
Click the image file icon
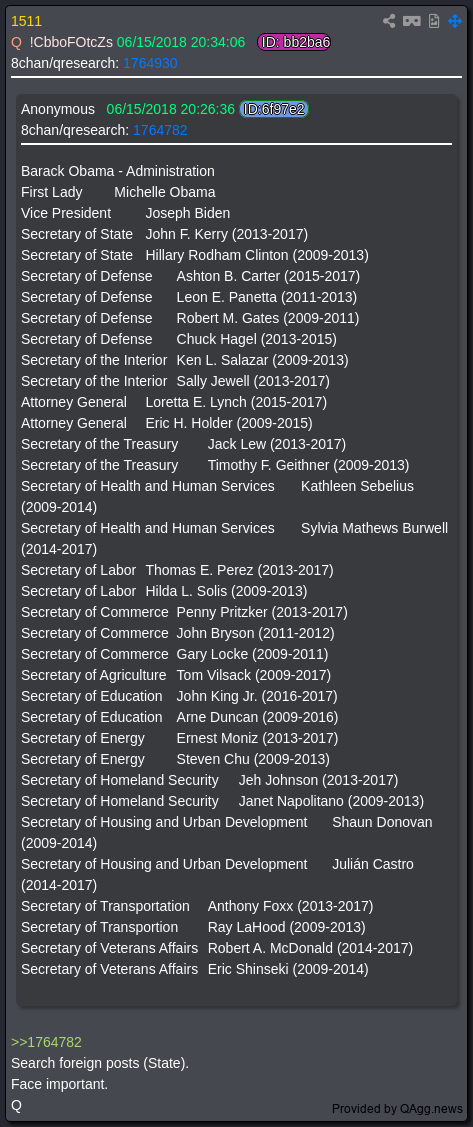433,21
